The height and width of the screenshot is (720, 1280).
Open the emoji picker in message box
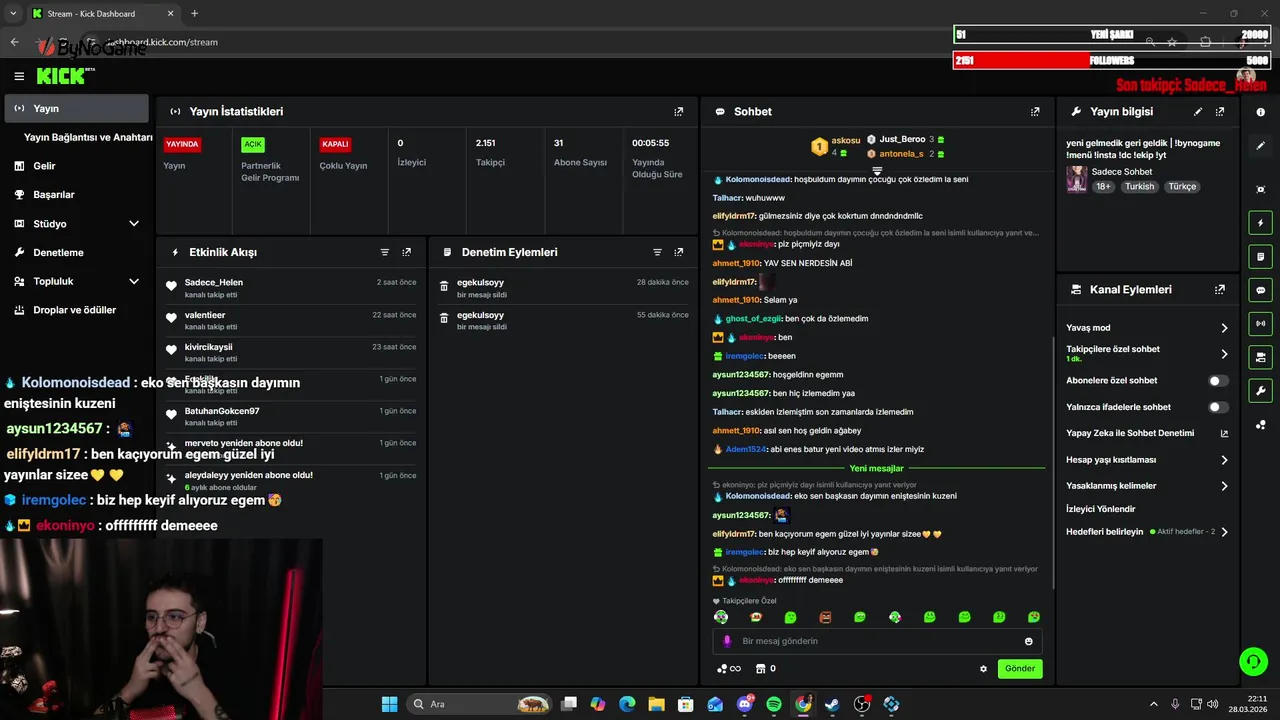(x=1028, y=641)
